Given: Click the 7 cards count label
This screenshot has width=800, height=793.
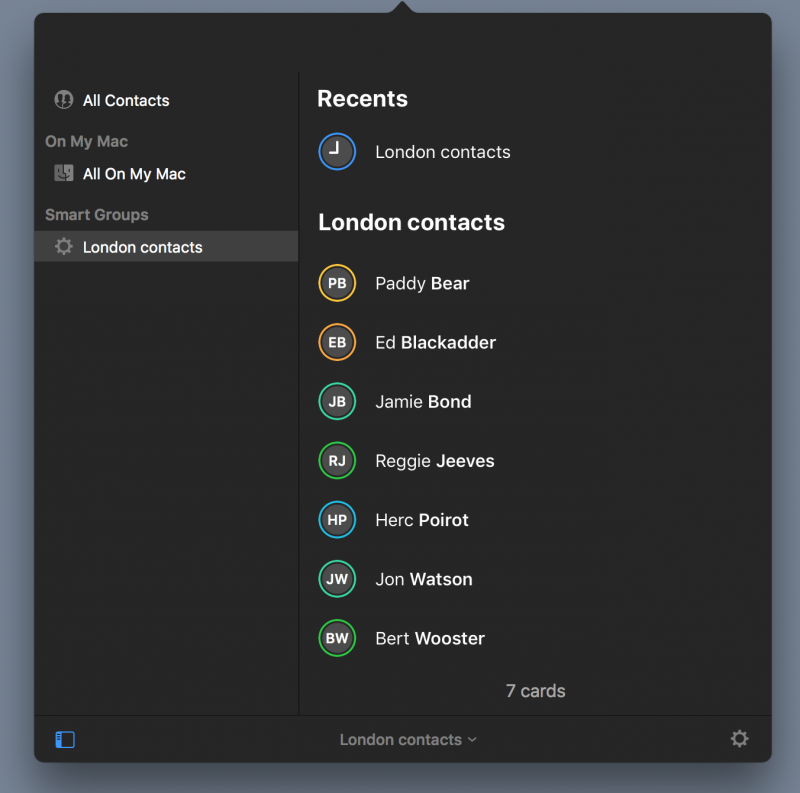Looking at the screenshot, I should [x=535, y=690].
